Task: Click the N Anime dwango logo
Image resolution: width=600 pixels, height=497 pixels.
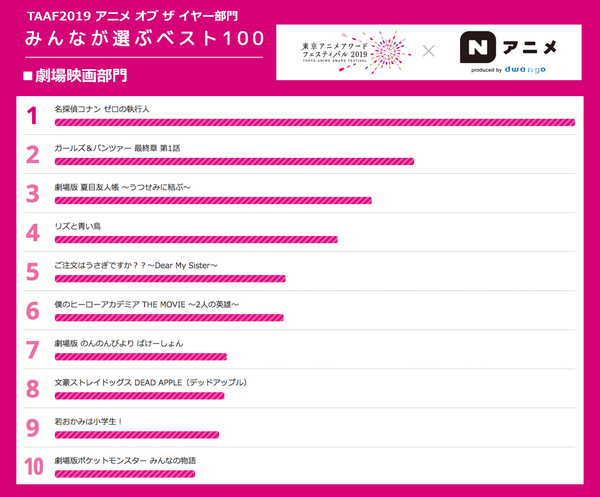Action: (x=508, y=51)
